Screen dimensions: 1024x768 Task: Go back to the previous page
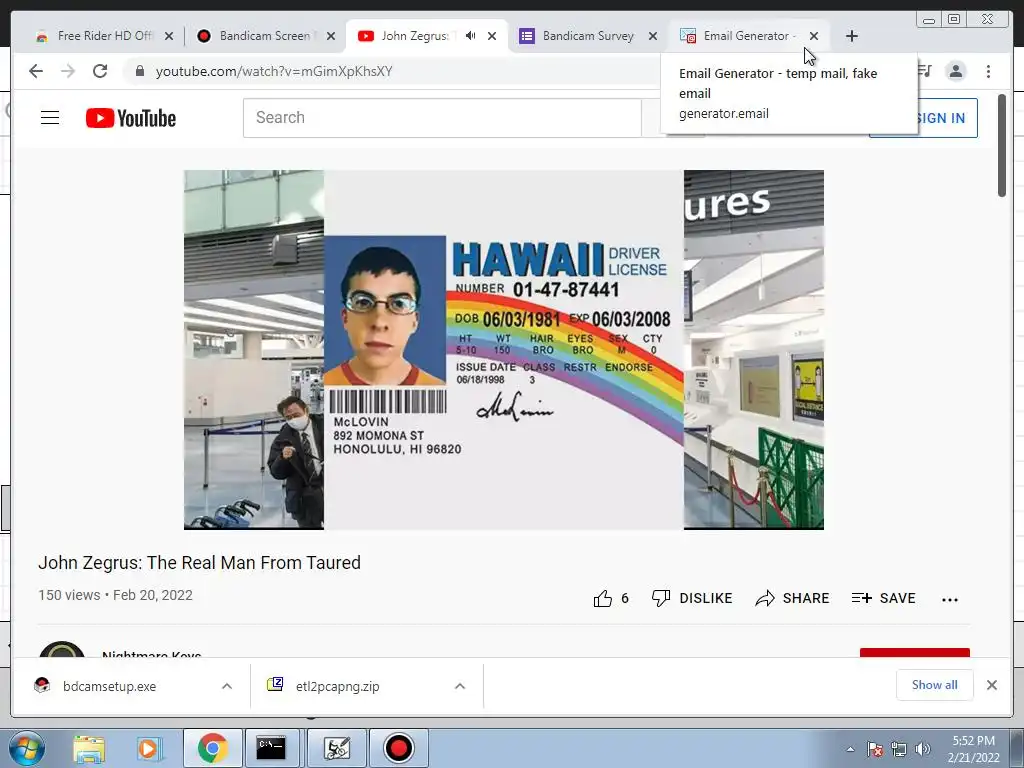[x=36, y=71]
